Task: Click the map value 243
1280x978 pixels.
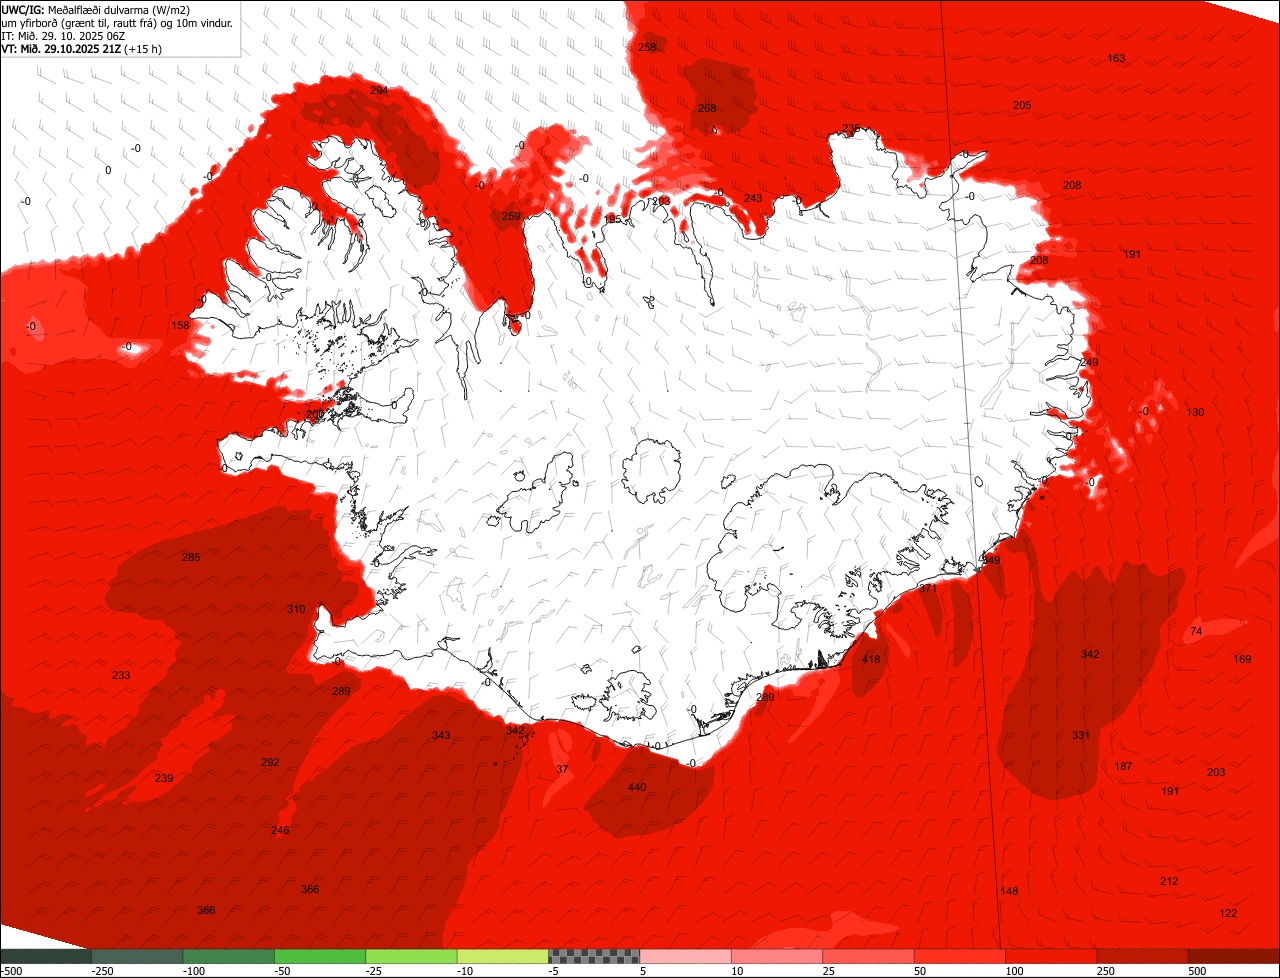Action: tap(753, 198)
